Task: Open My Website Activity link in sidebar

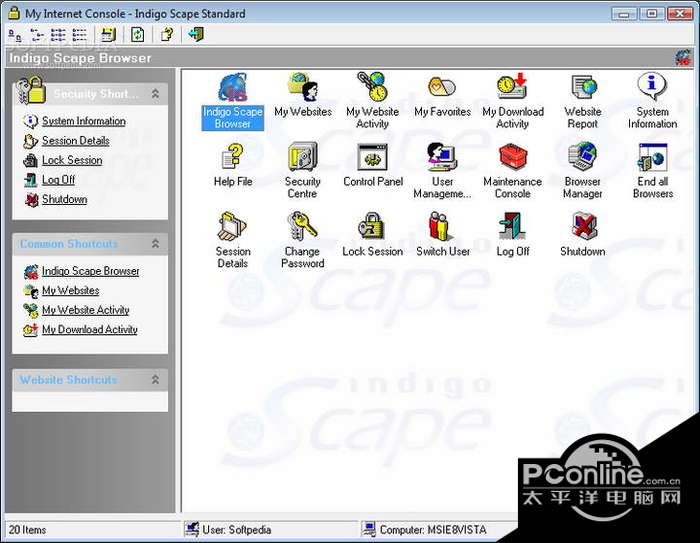Action: pos(86,310)
